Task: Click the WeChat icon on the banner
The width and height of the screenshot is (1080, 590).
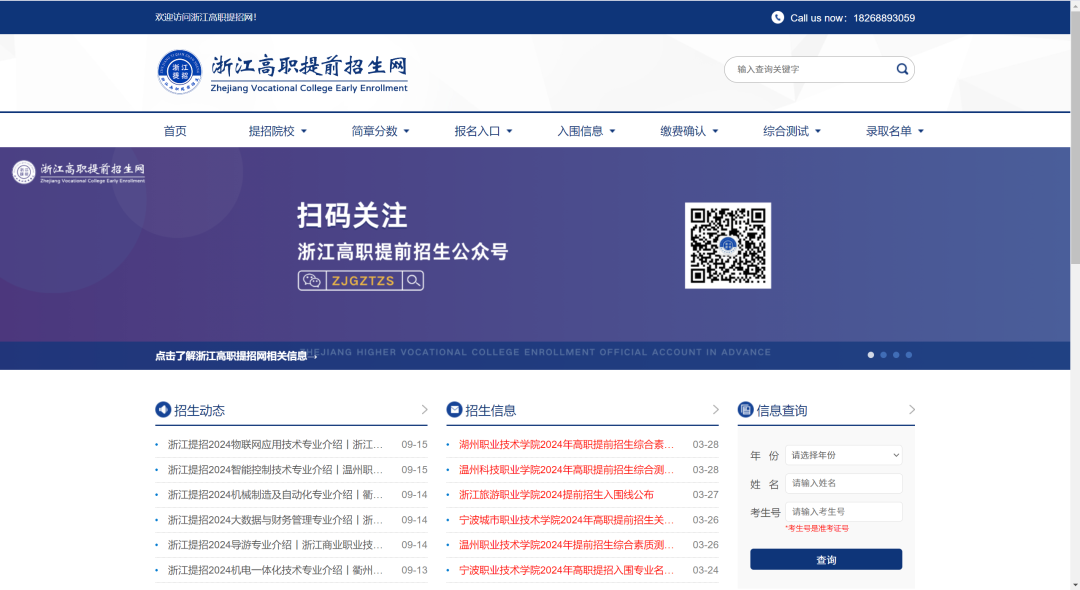Action: click(311, 281)
